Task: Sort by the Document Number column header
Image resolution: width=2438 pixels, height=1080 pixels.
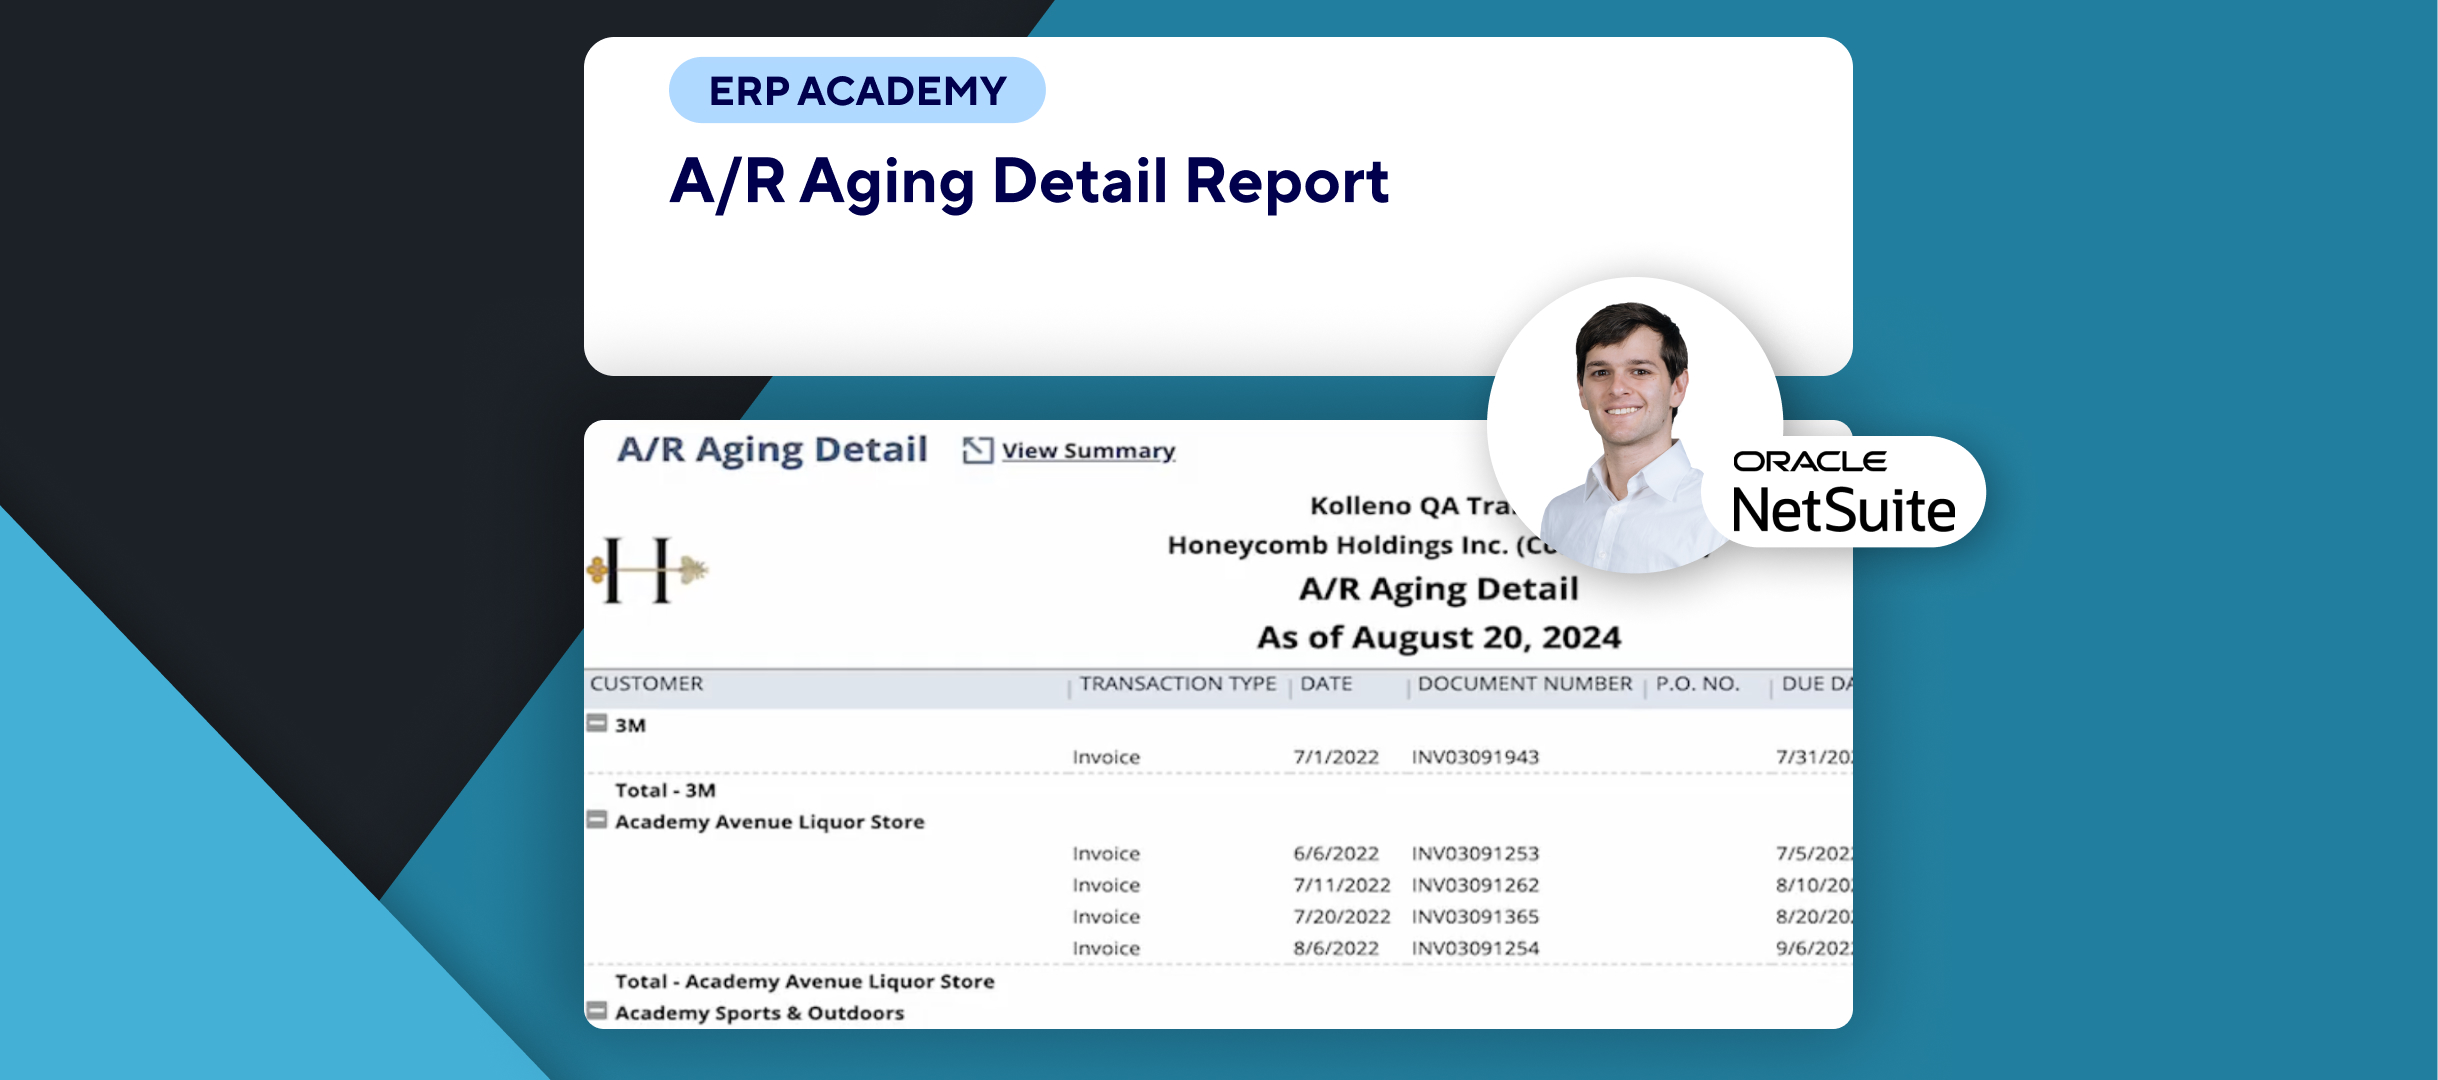Action: (x=1524, y=684)
